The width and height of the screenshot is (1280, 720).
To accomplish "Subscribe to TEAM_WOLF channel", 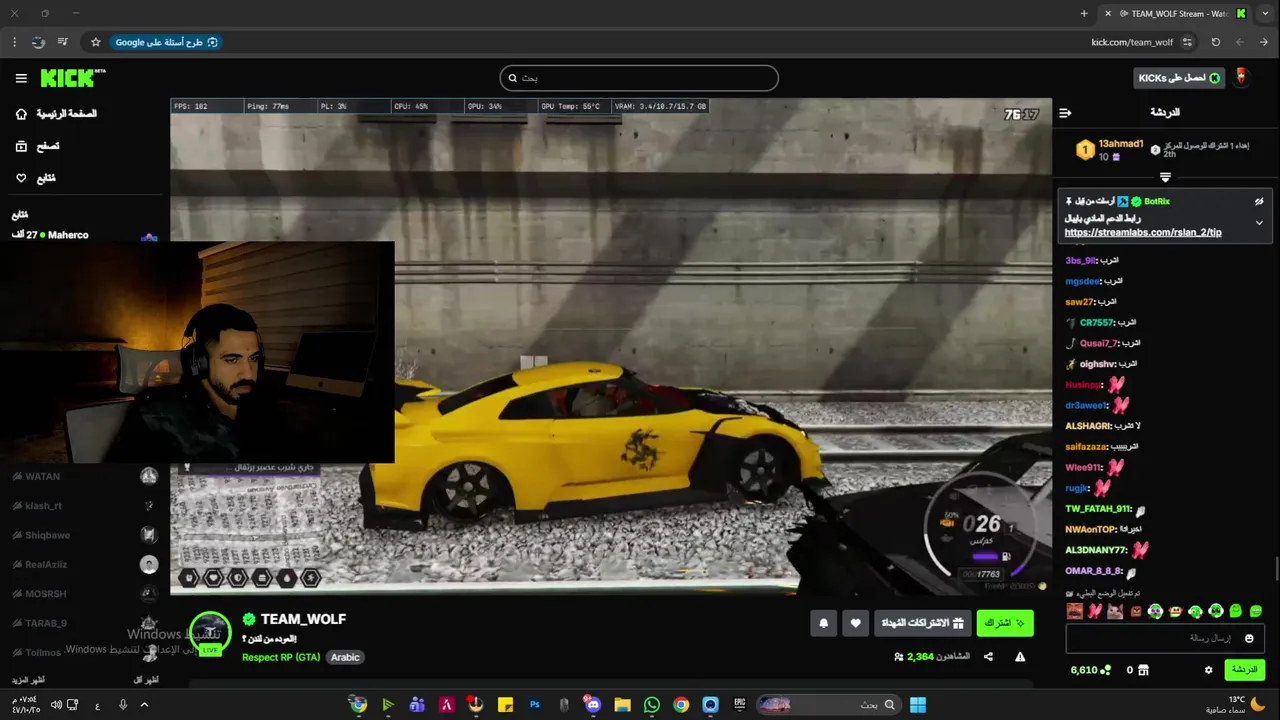I will [1005, 623].
